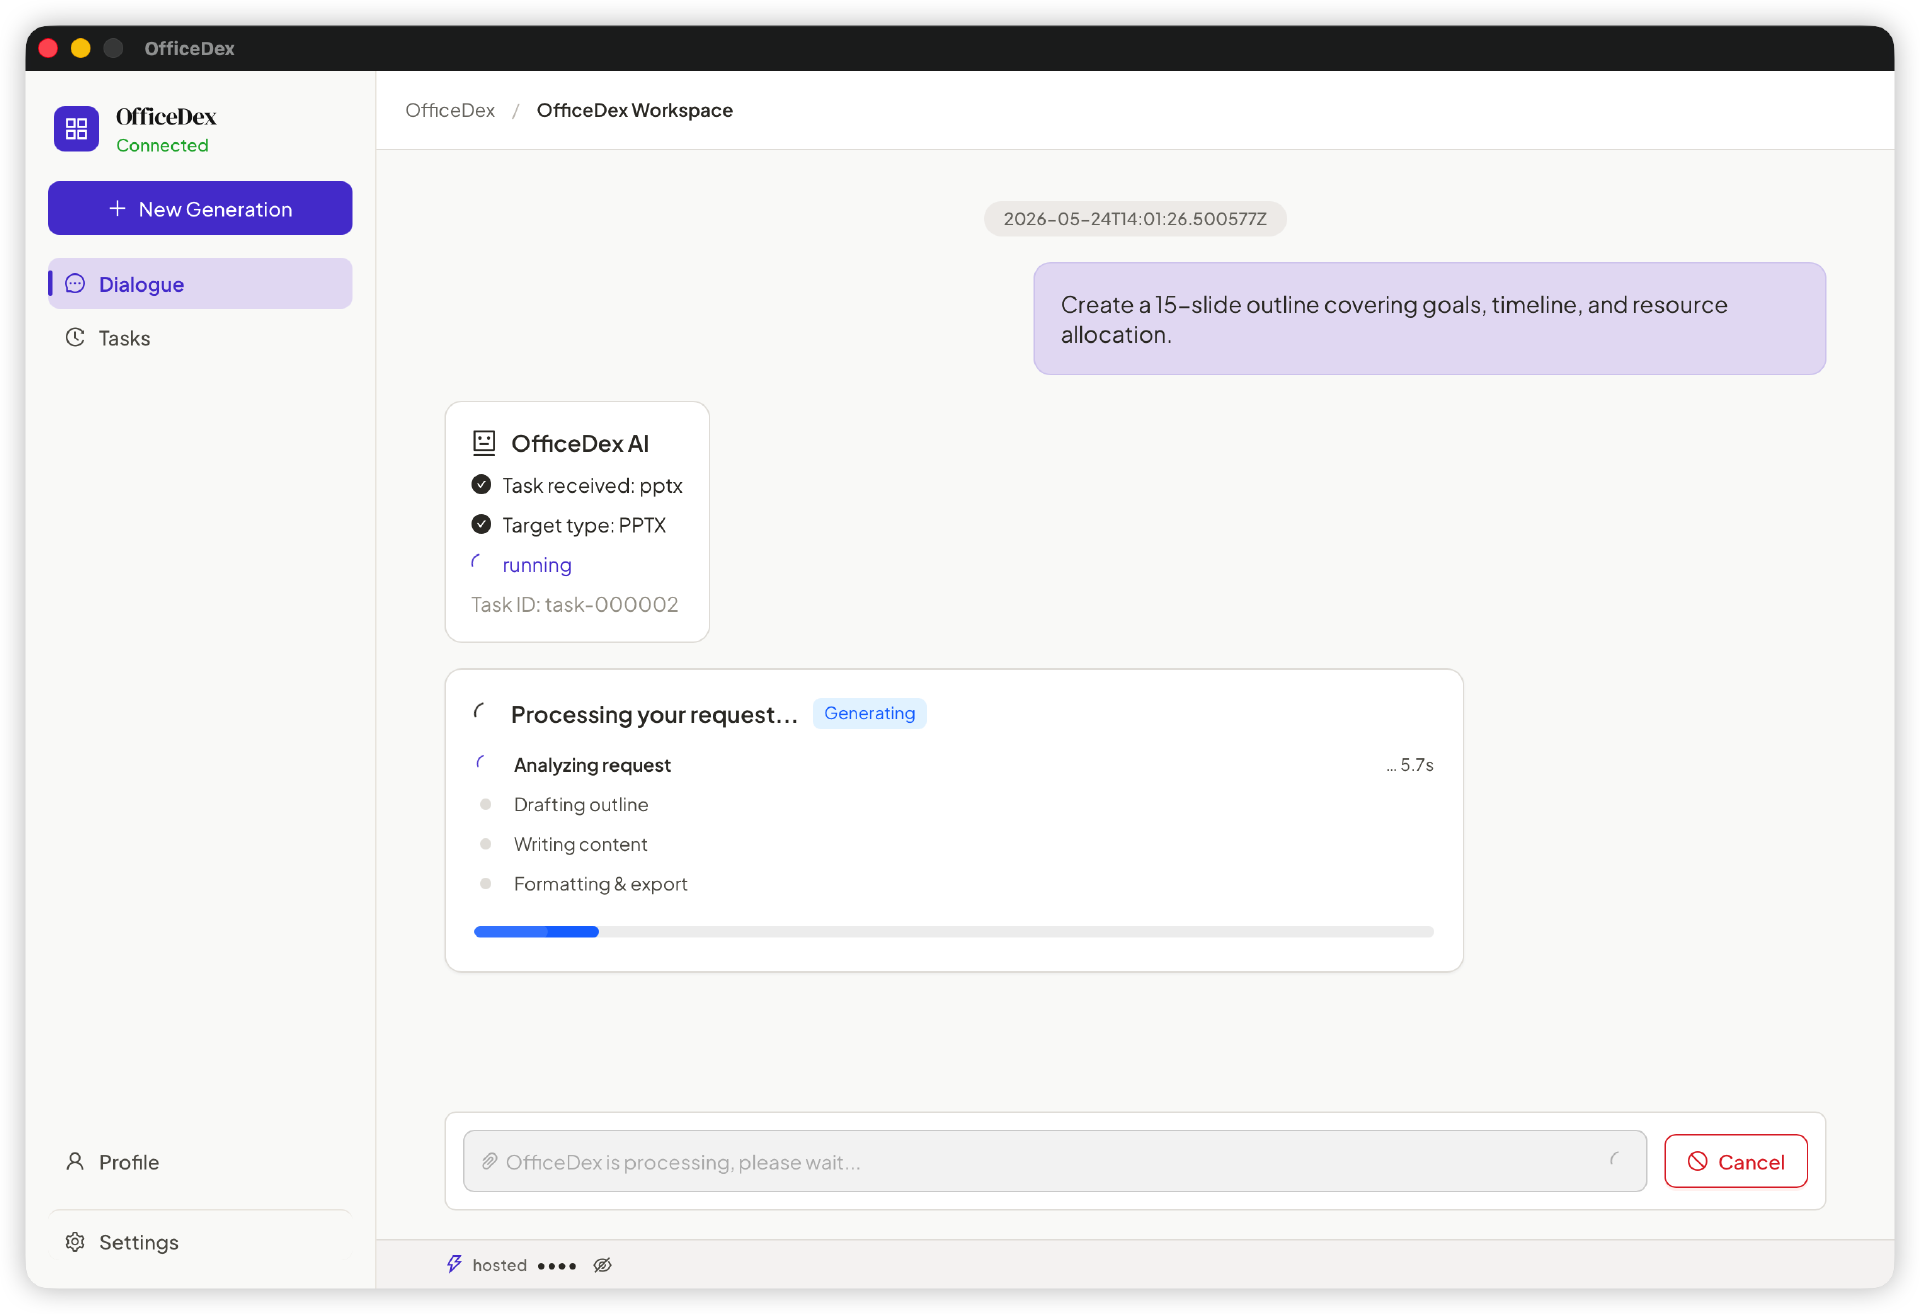The height and width of the screenshot is (1314, 1920).
Task: Click the Dialogue chat bubble icon
Action: coord(75,284)
